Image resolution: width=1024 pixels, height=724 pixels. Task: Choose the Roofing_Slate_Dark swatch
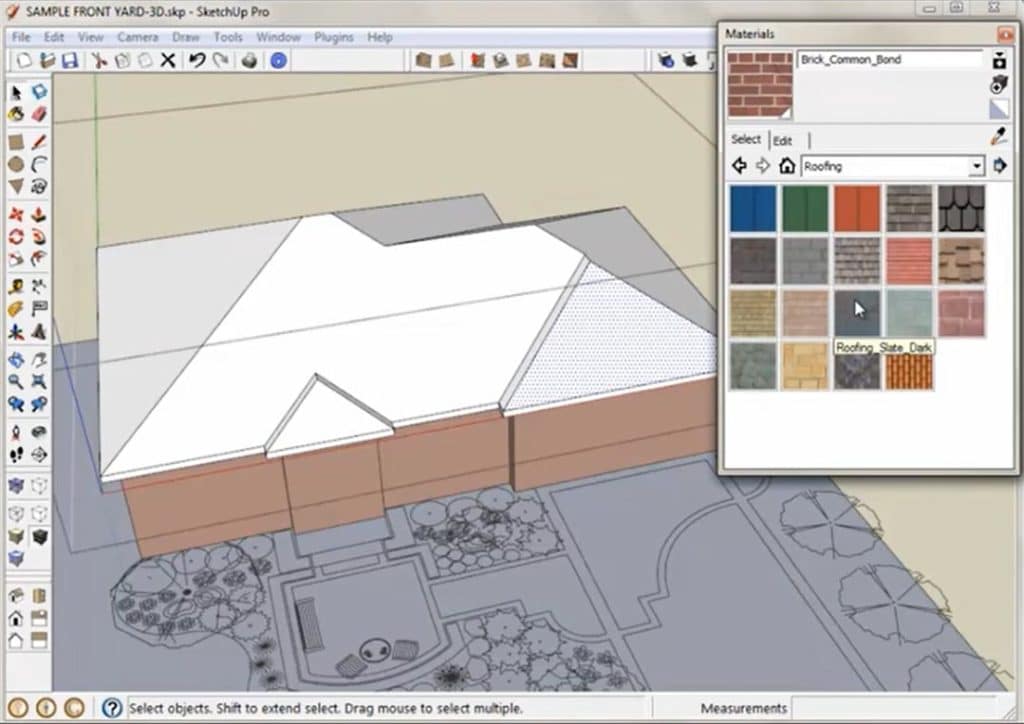(x=857, y=313)
